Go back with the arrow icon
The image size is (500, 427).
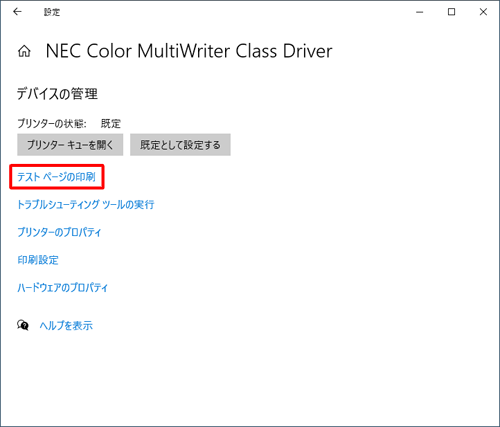point(17,12)
